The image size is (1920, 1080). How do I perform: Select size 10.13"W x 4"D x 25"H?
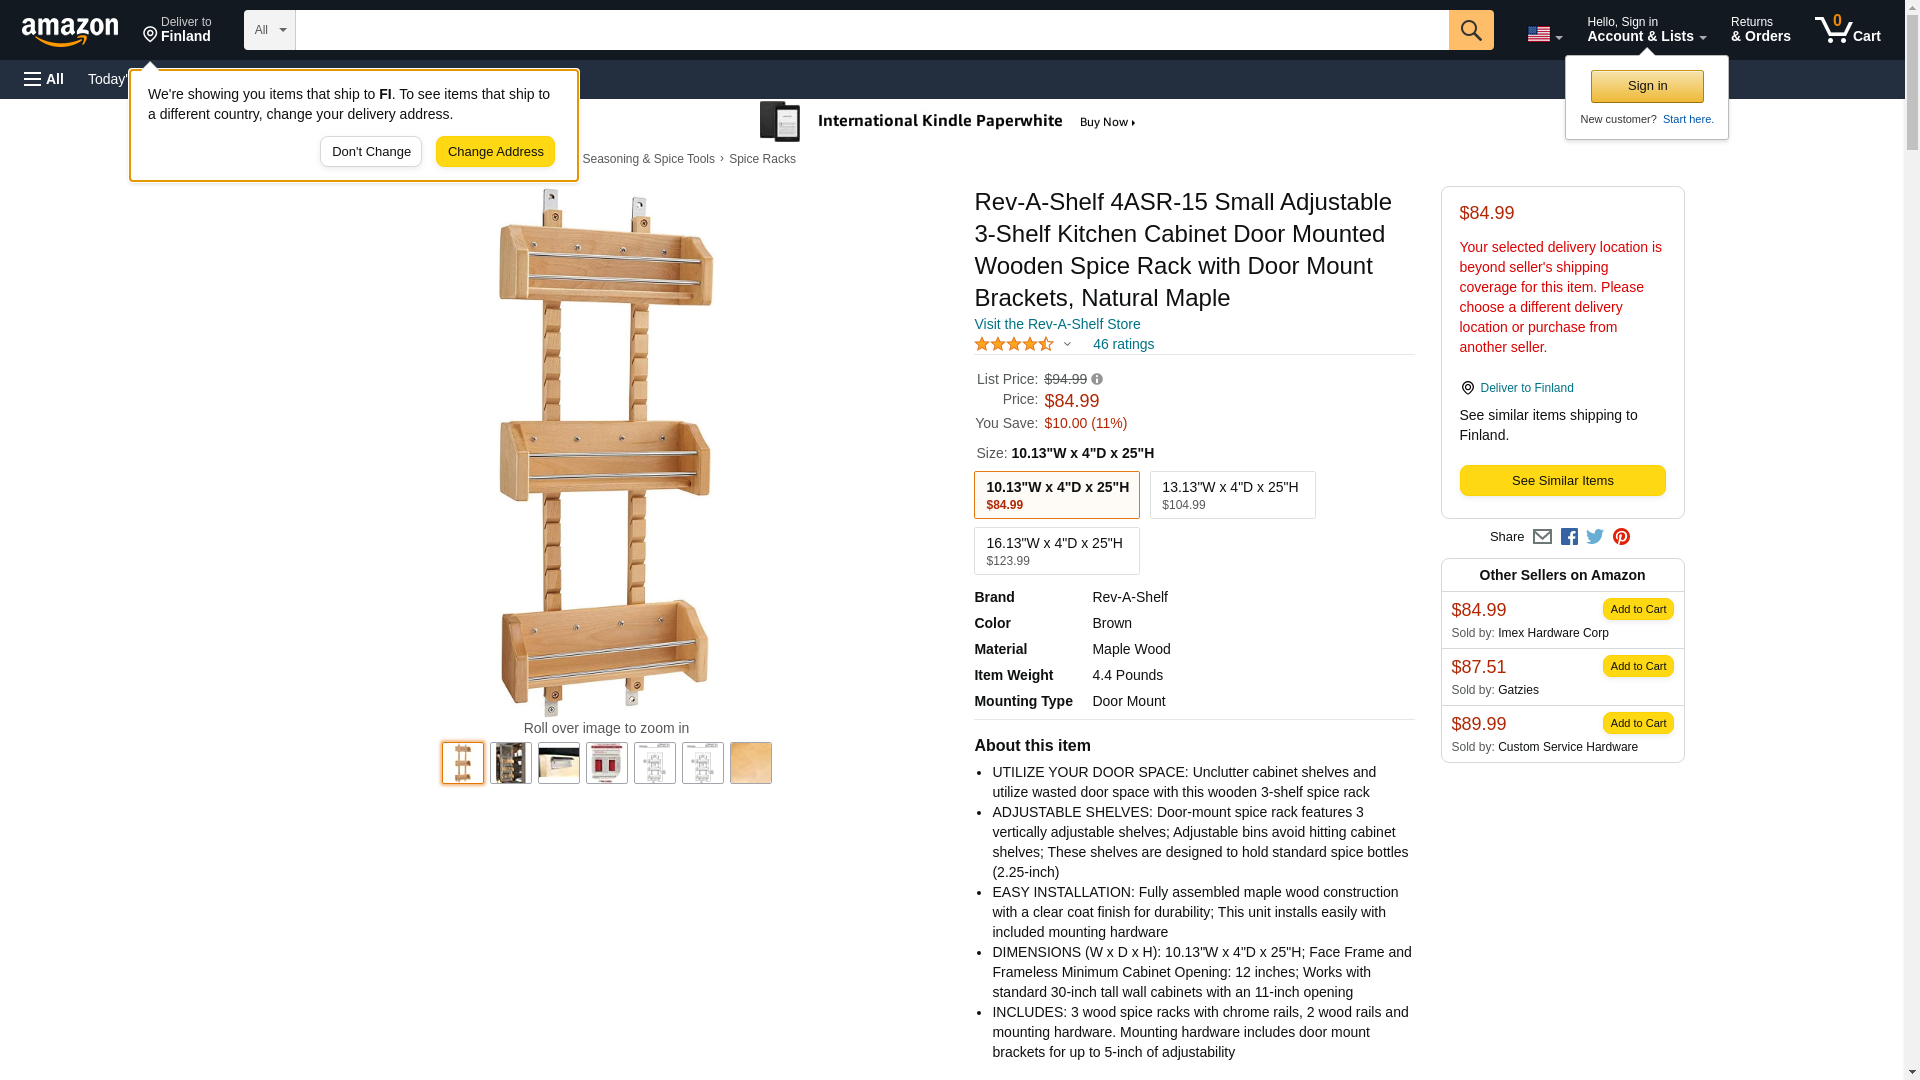1056,495
